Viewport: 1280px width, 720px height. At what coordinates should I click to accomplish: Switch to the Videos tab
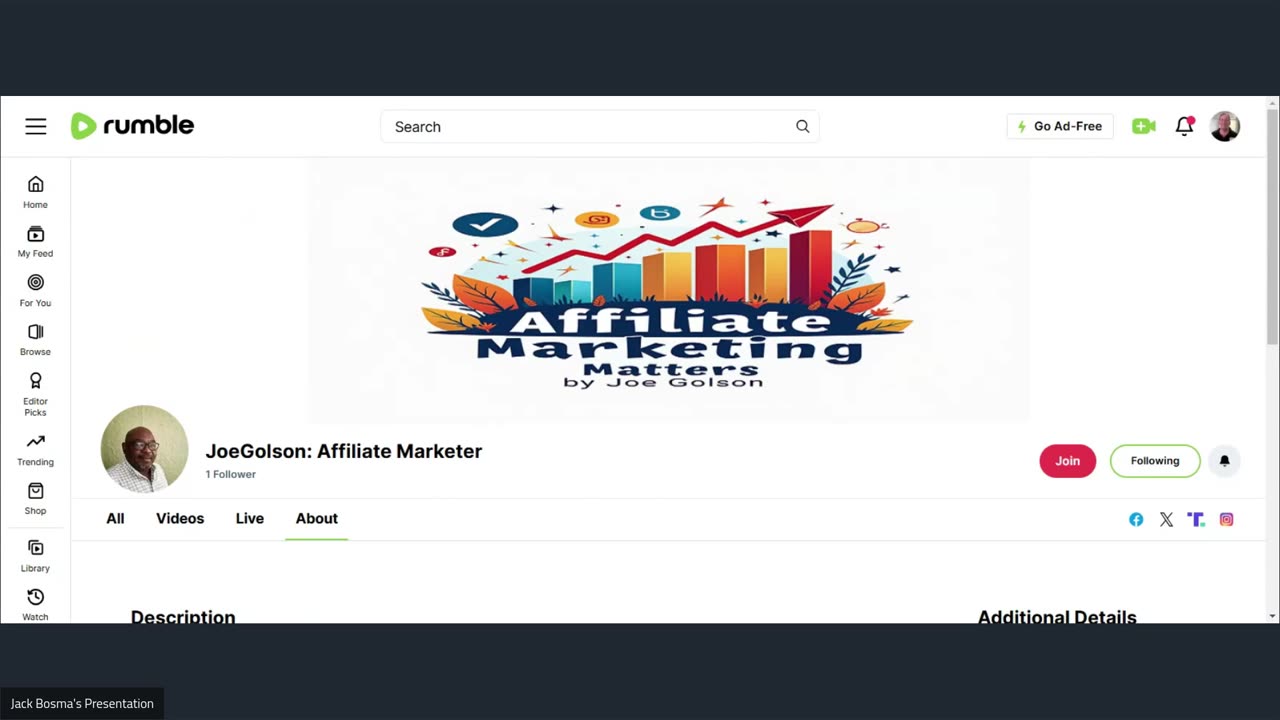tap(180, 518)
